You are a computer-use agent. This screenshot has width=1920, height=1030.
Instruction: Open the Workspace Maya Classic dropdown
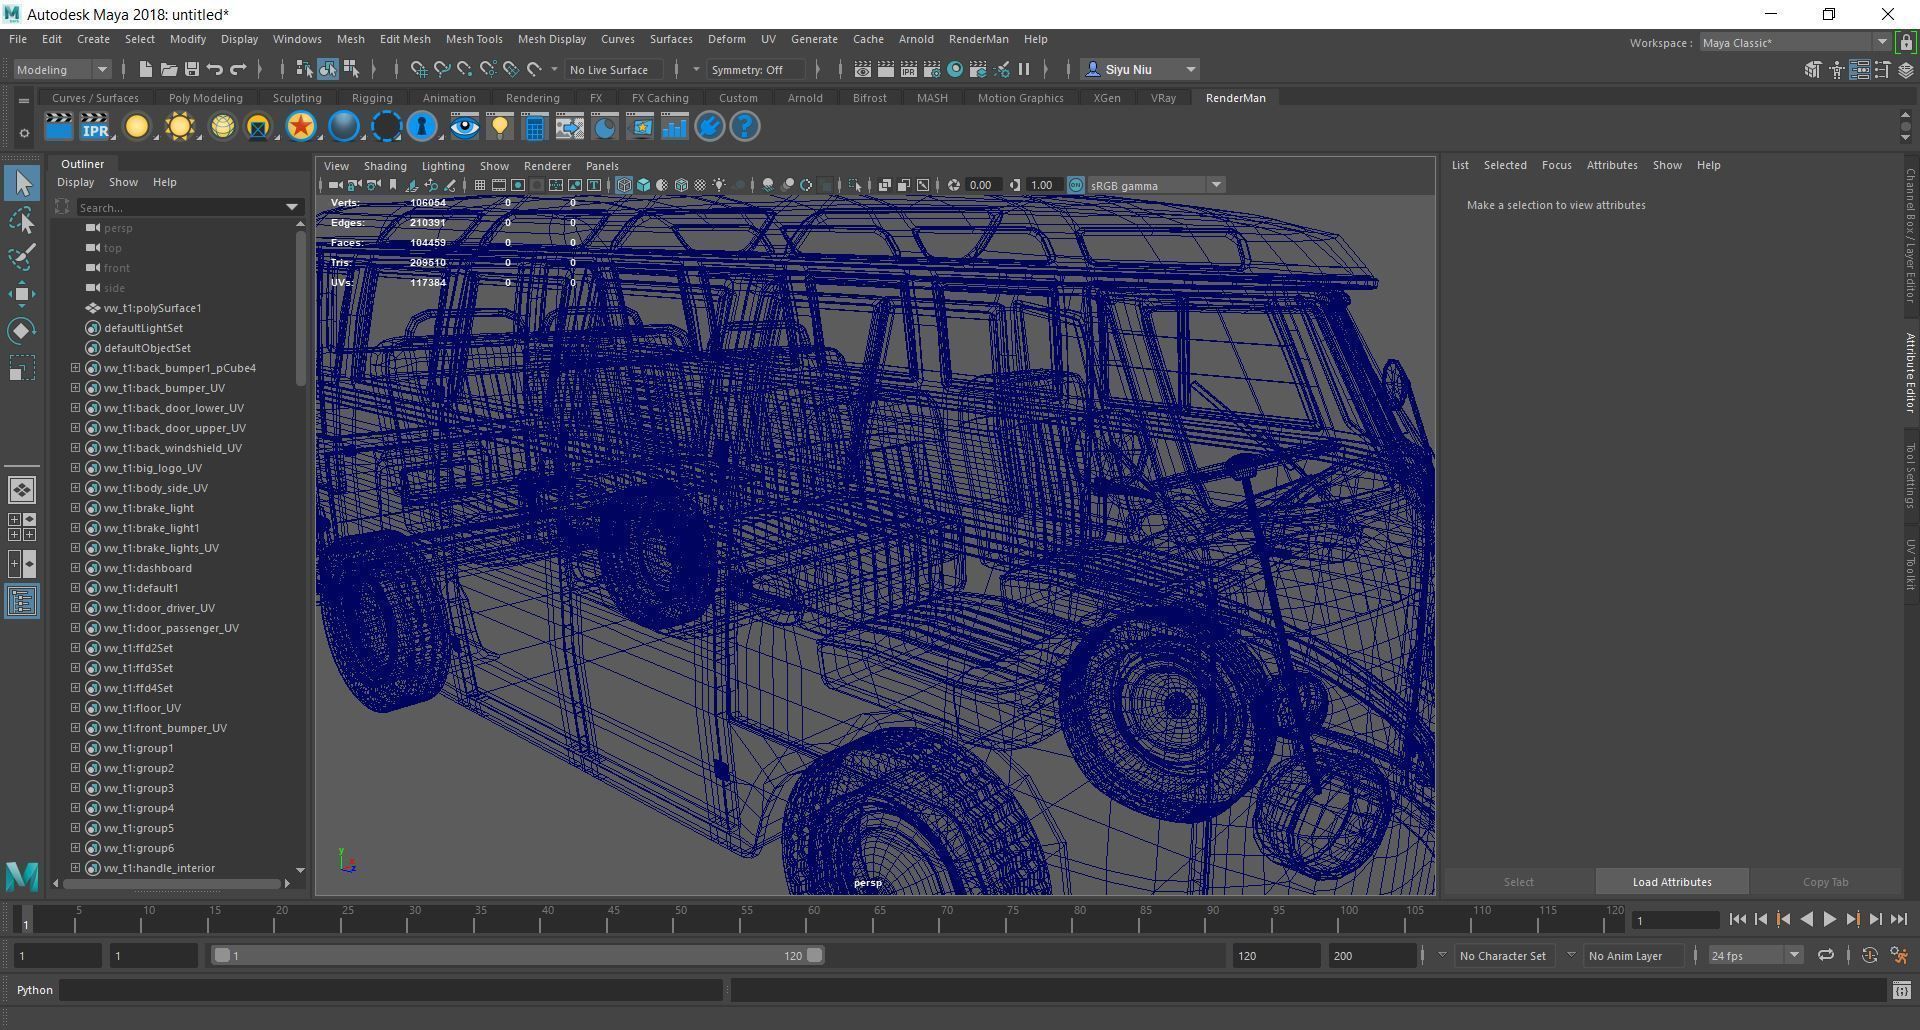click(x=1795, y=42)
